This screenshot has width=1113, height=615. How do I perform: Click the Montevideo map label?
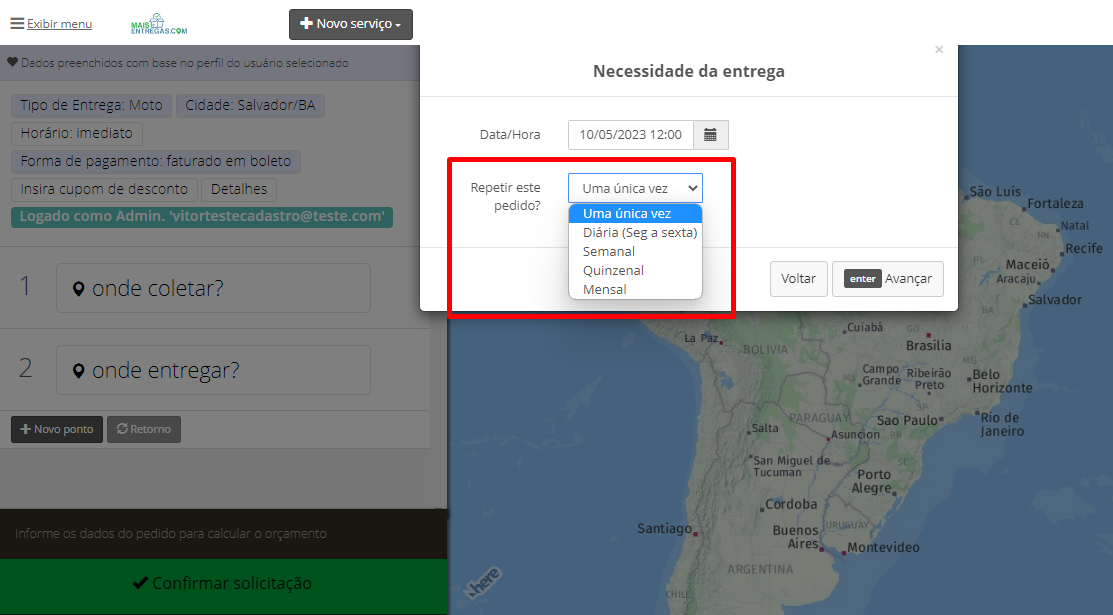pyautogui.click(x=884, y=548)
